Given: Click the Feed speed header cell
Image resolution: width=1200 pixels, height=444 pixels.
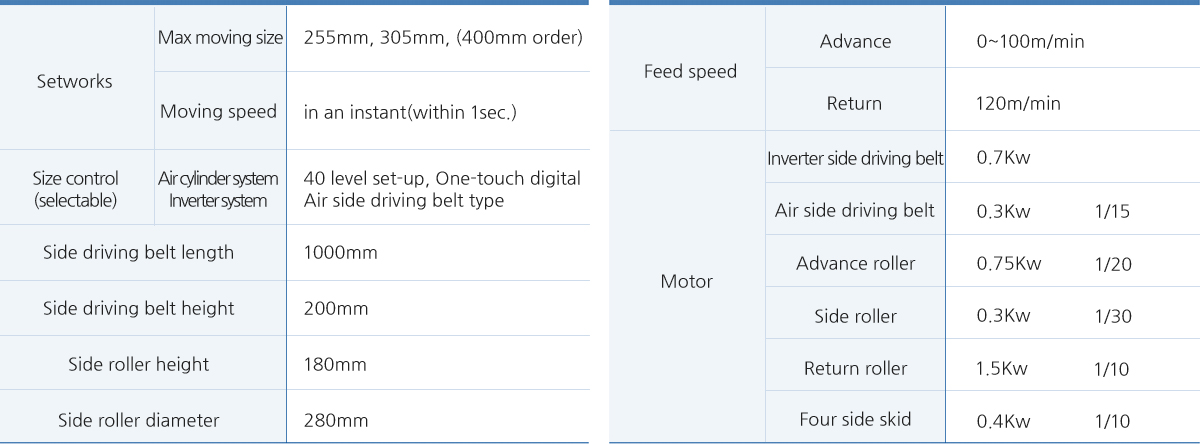Looking at the screenshot, I should pyautogui.click(x=690, y=72).
